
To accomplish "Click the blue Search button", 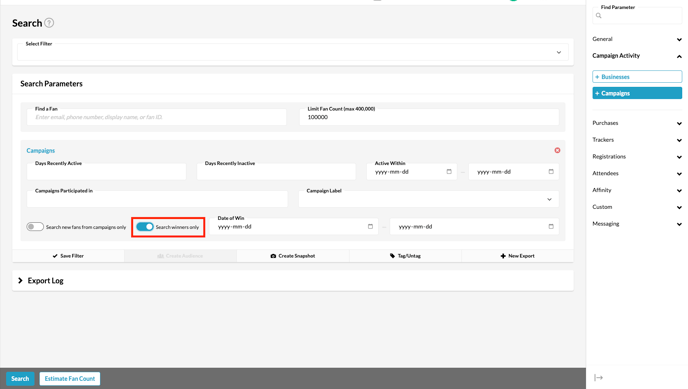I will [20, 378].
